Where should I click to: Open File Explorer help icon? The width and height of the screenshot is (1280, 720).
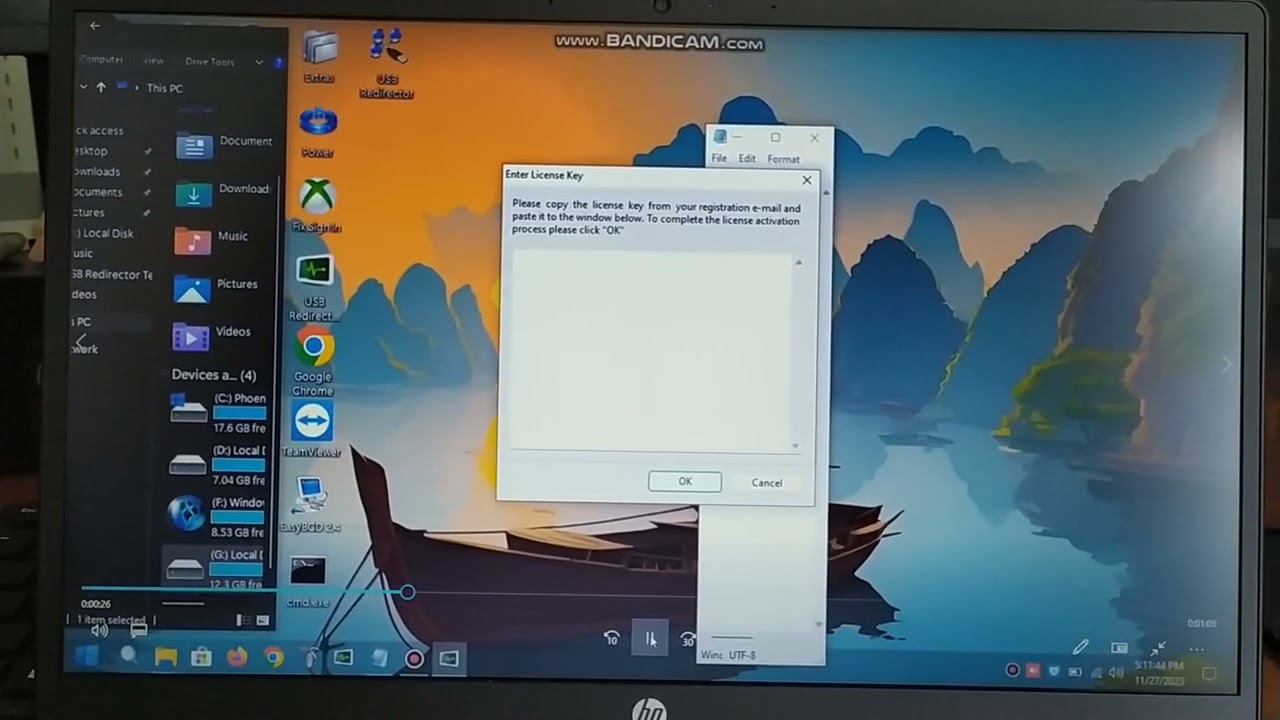click(278, 62)
